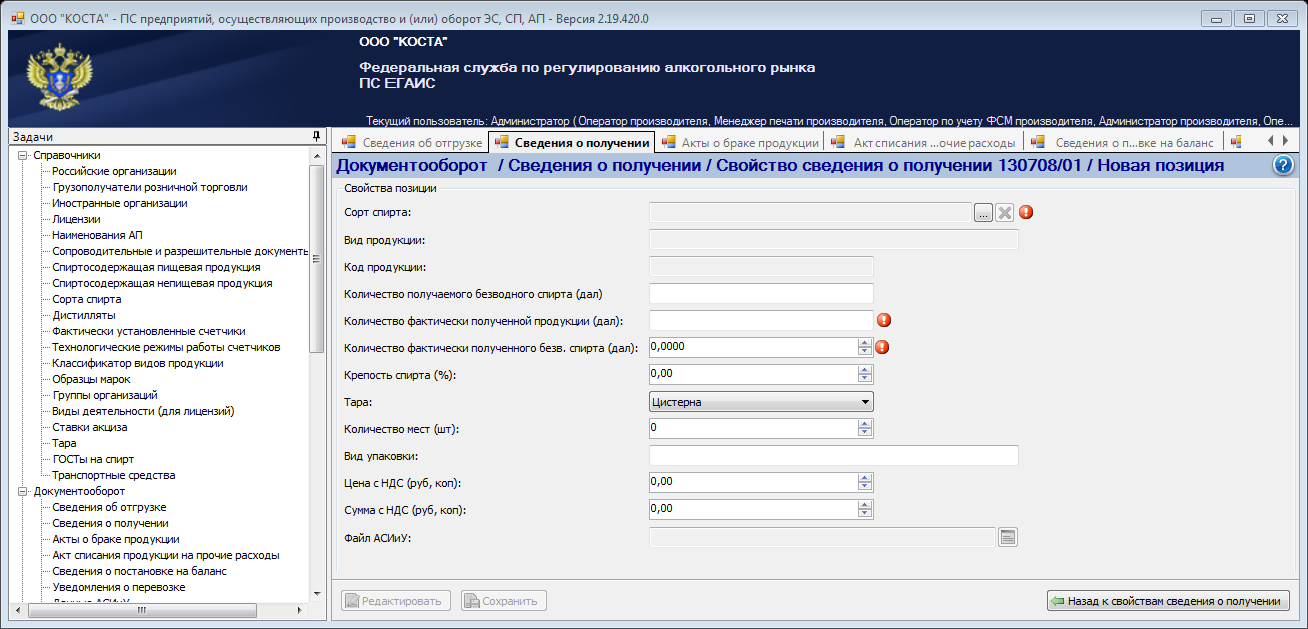Select ГОСТы на спирт tree item
The width and height of the screenshot is (1308, 629).
point(93,459)
